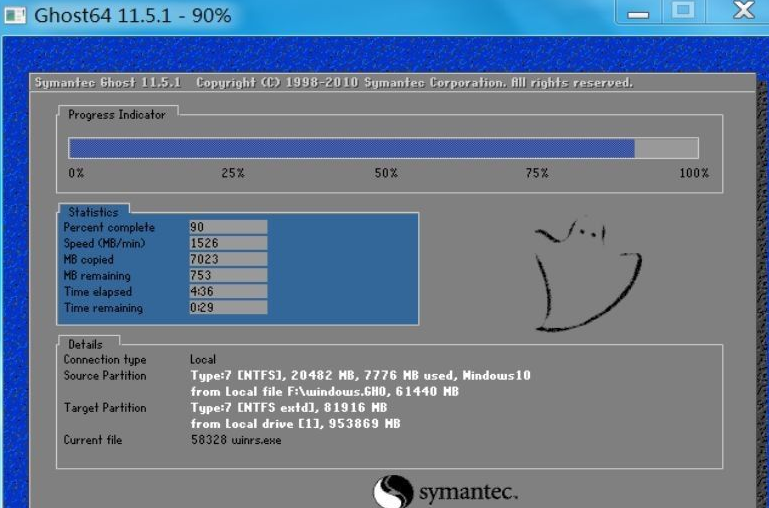Click the 'Connection type' label
Screen dimensions: 769x508
[105, 359]
